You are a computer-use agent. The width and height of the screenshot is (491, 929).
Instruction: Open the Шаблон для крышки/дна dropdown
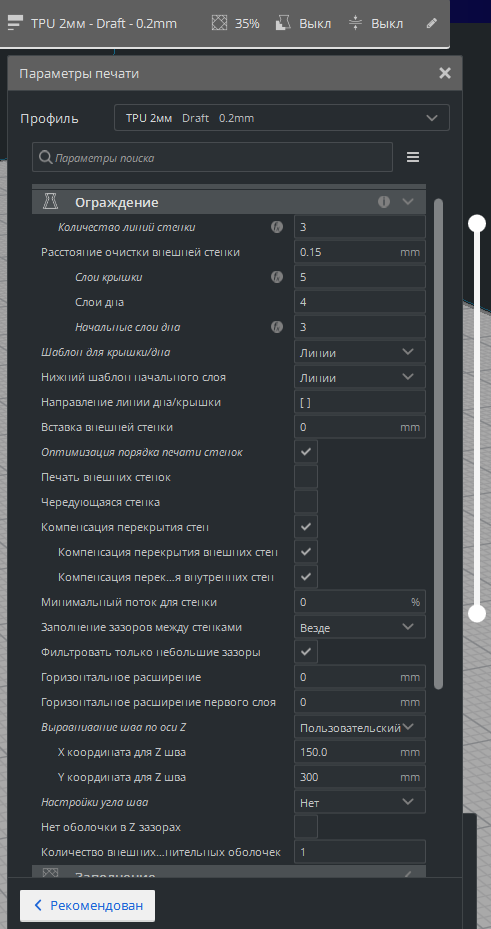click(x=360, y=352)
